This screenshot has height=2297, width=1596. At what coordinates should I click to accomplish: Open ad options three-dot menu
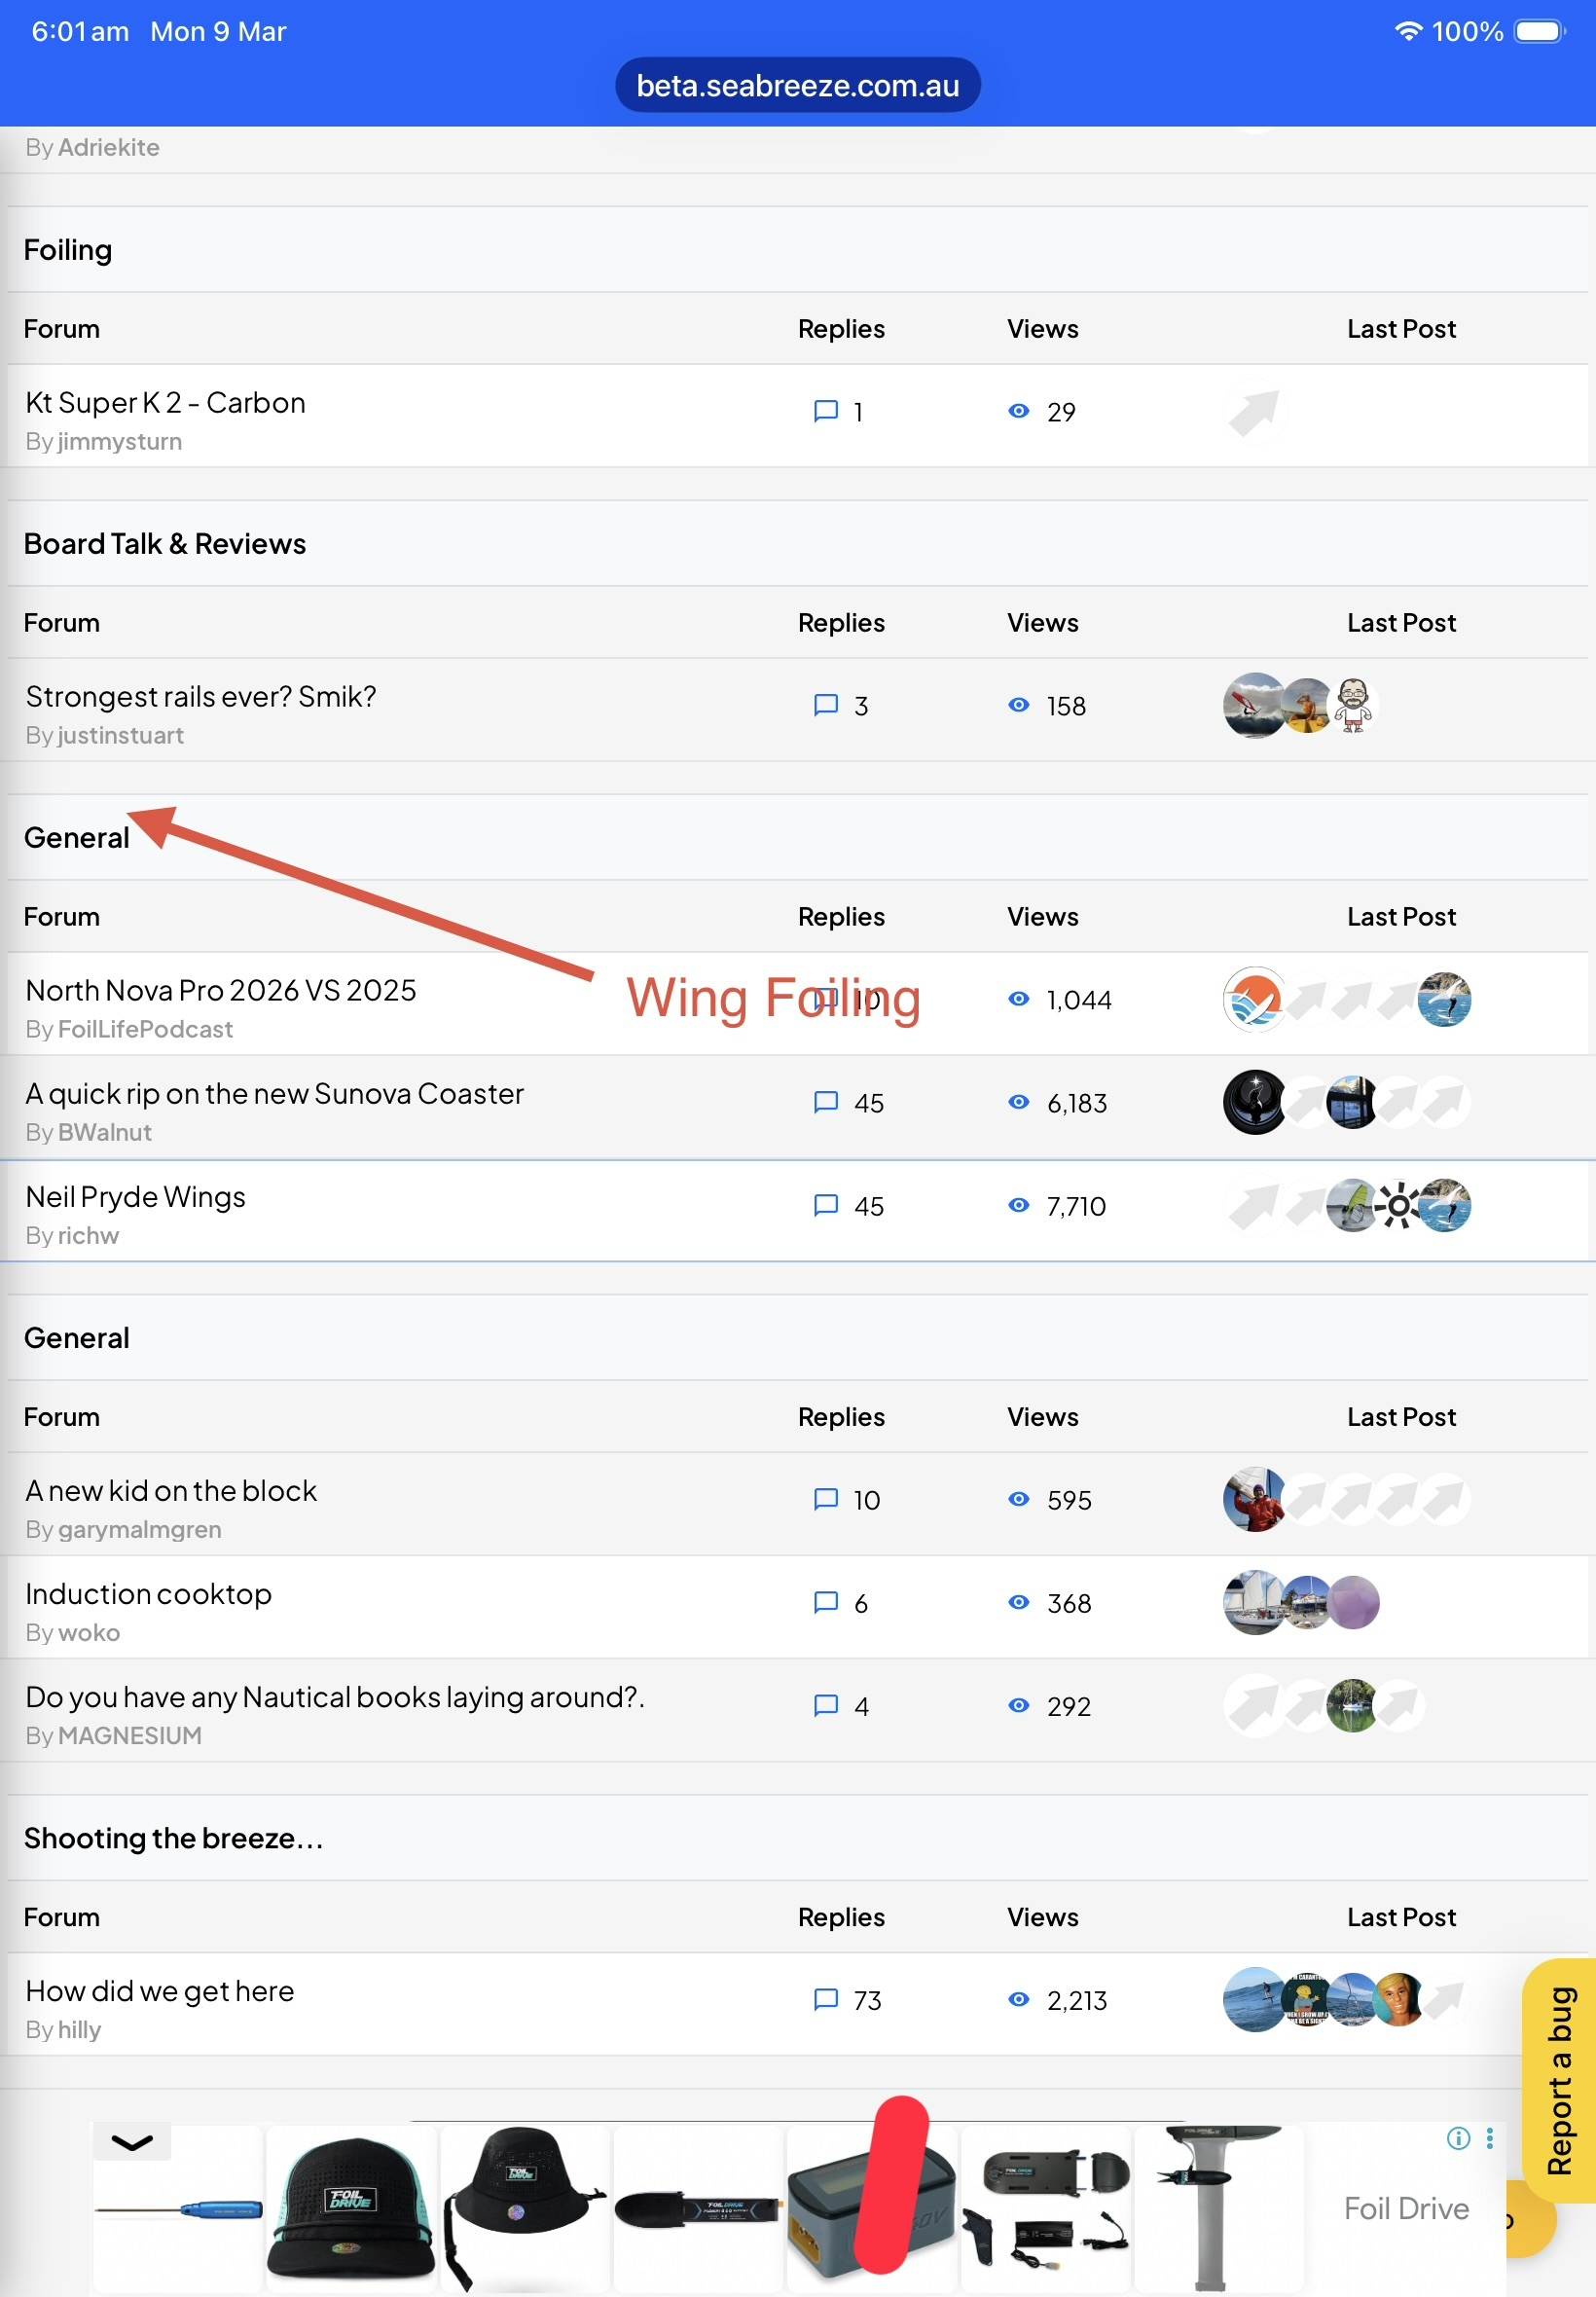pos(1489,2138)
